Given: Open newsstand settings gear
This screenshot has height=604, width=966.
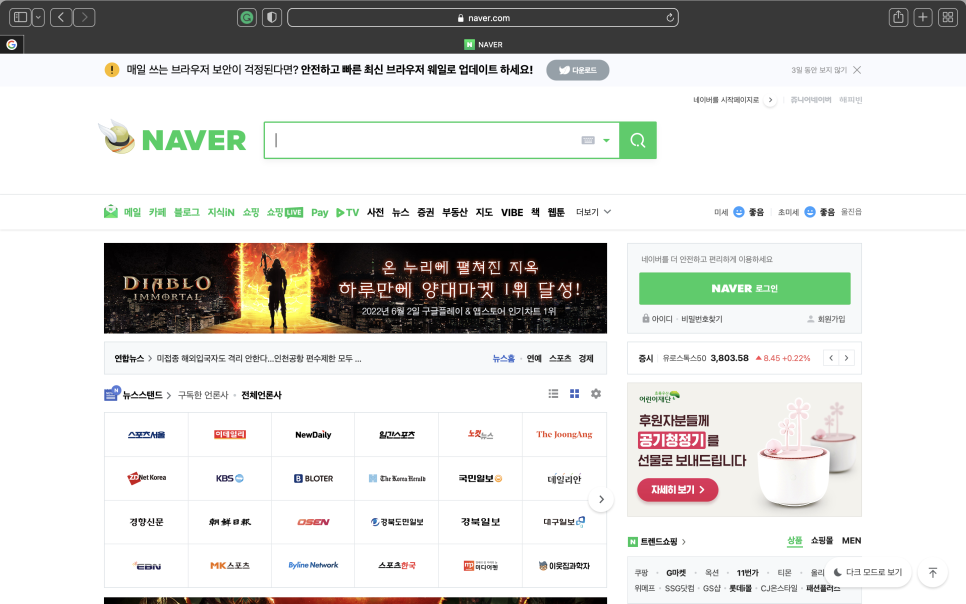Looking at the screenshot, I should (x=596, y=393).
